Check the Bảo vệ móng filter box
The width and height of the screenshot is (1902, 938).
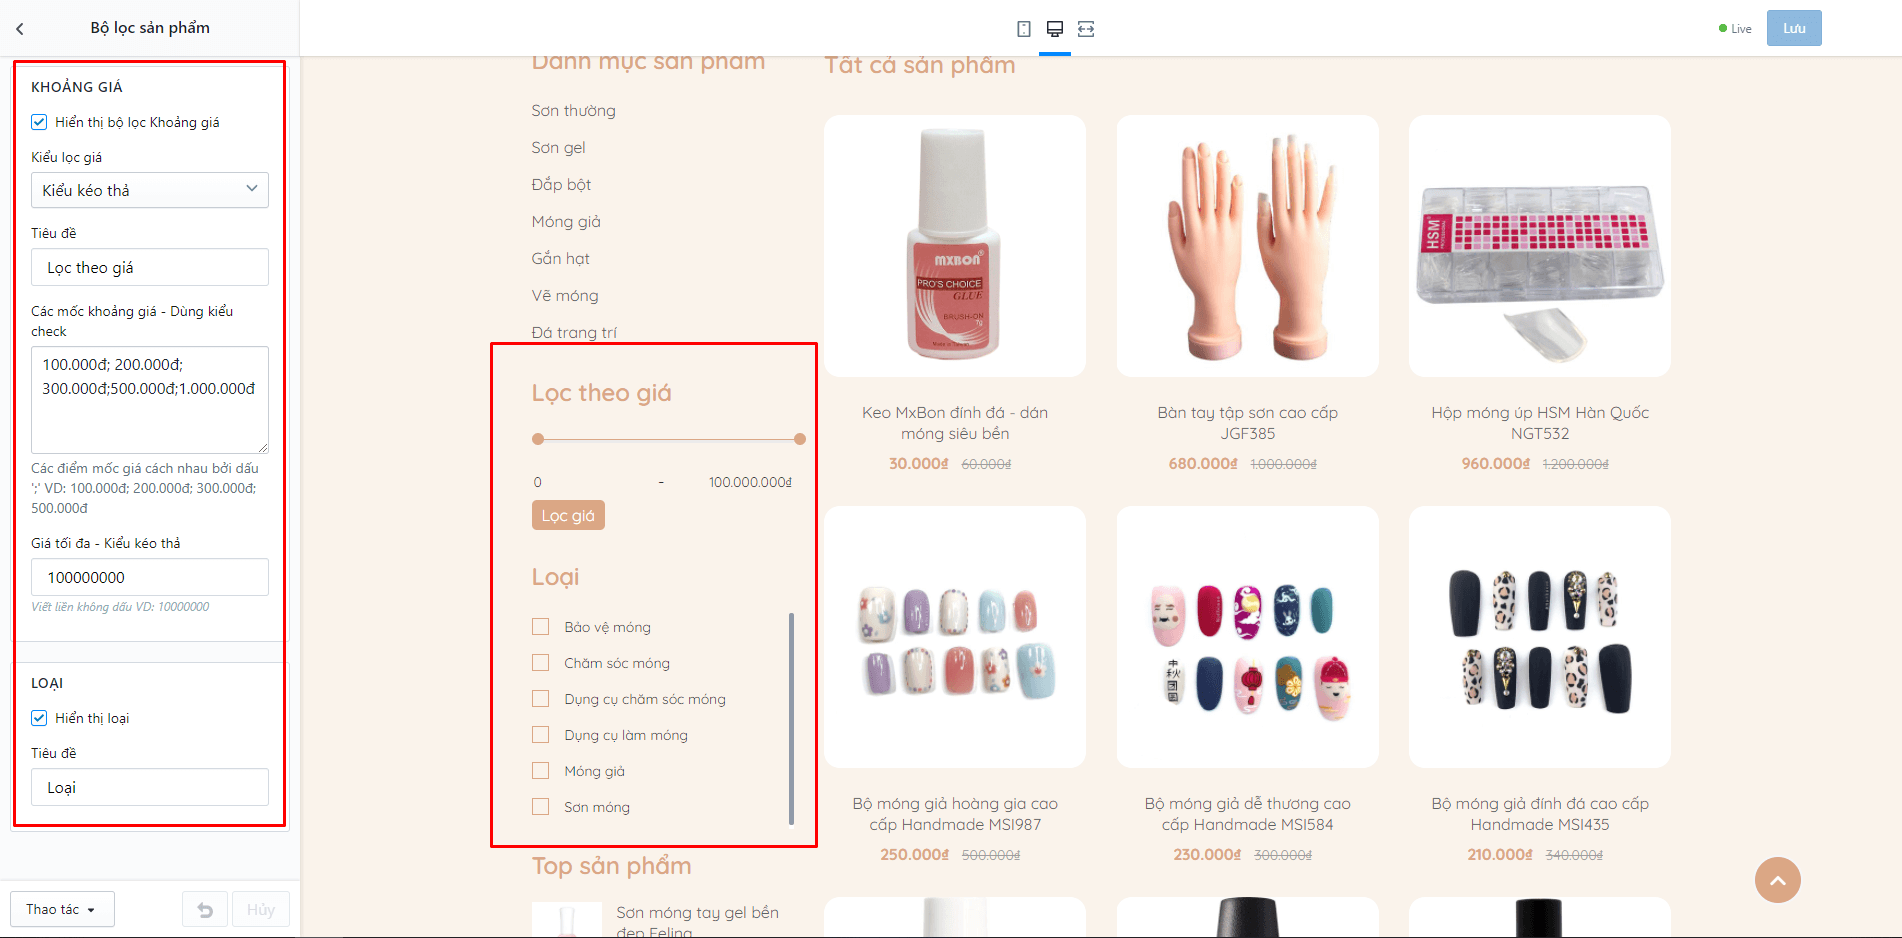[541, 627]
